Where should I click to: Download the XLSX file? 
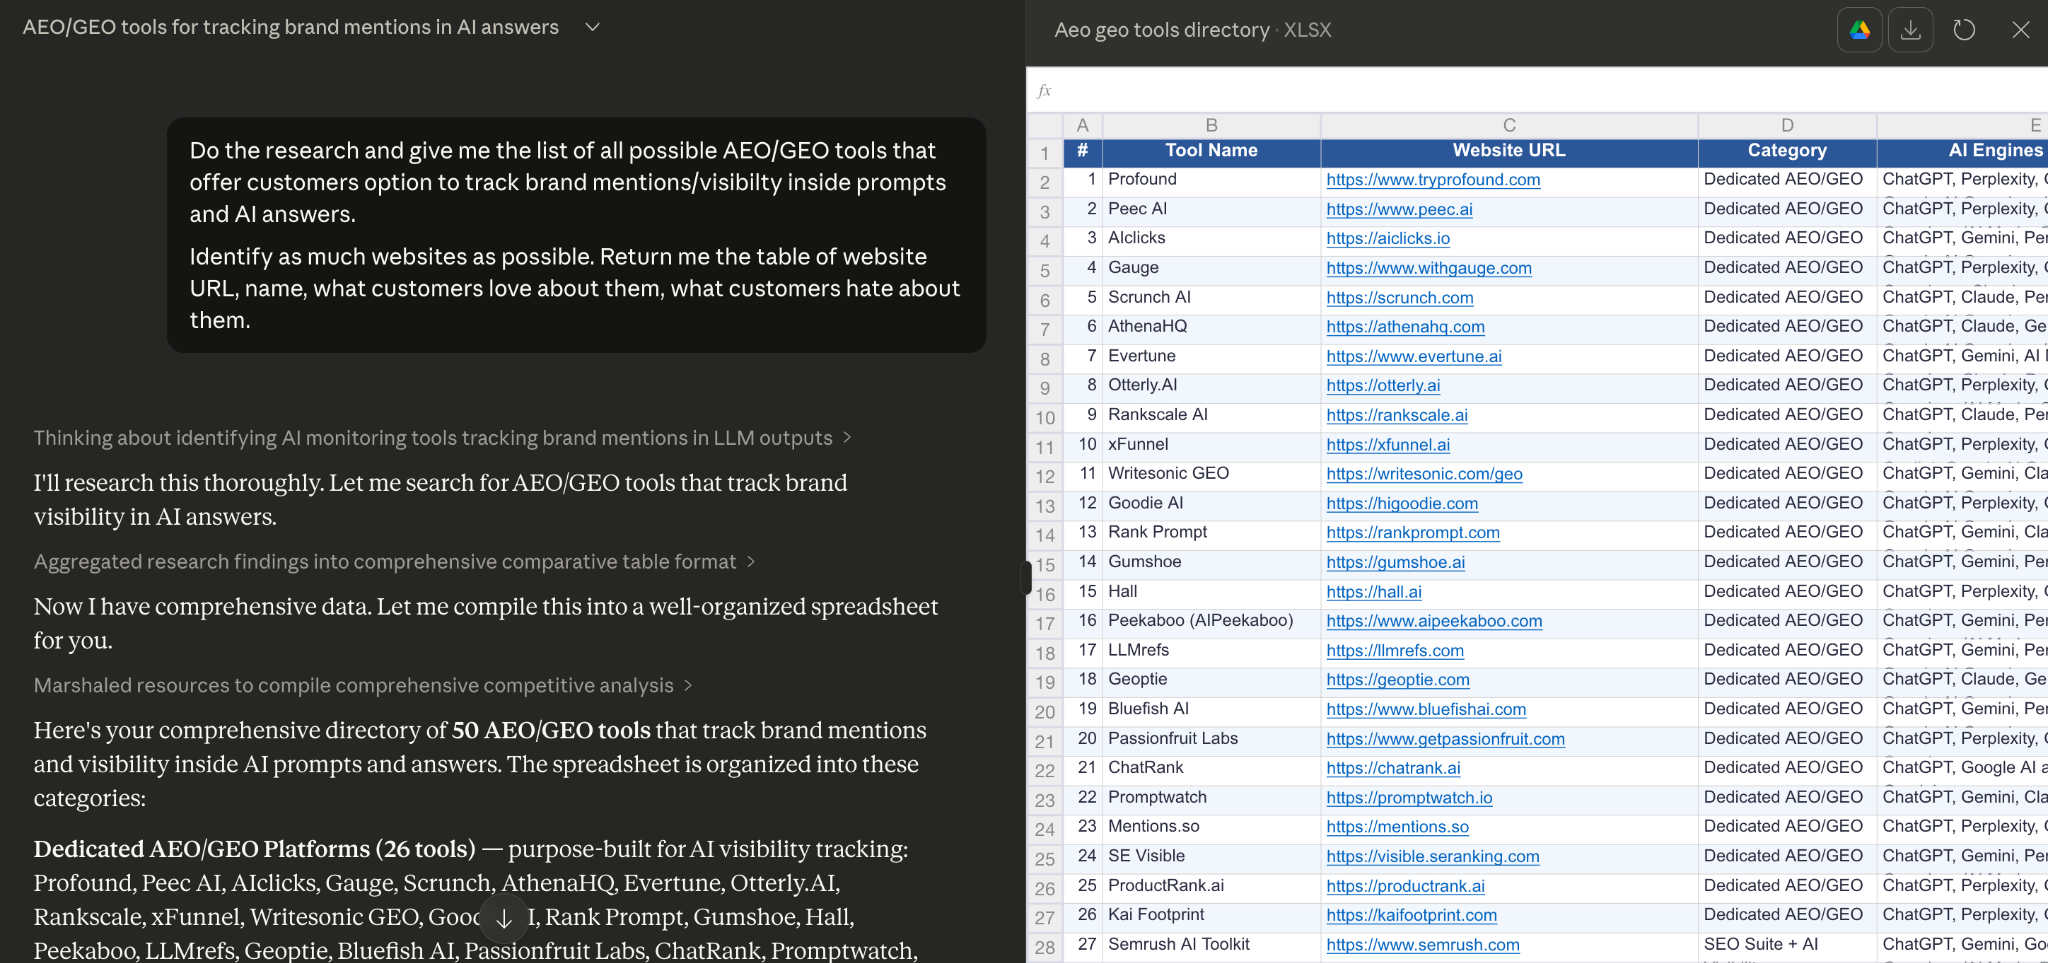(1910, 30)
